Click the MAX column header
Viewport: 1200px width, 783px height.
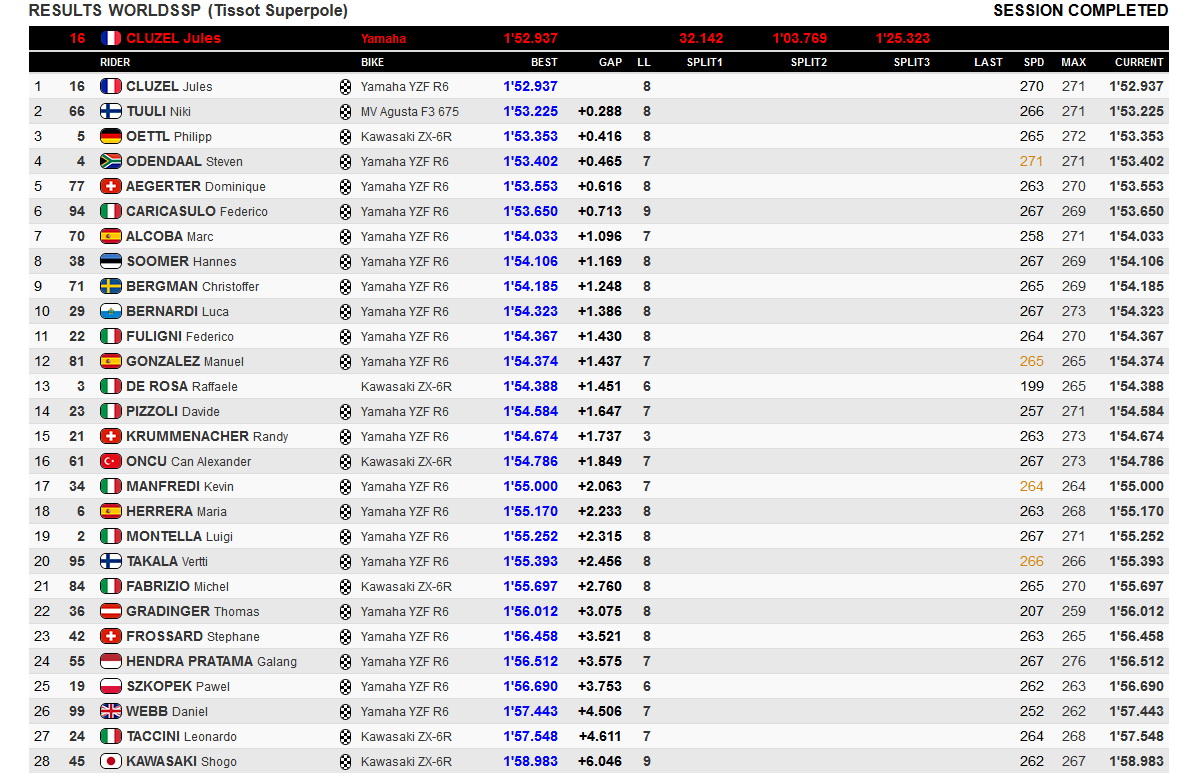1073,62
